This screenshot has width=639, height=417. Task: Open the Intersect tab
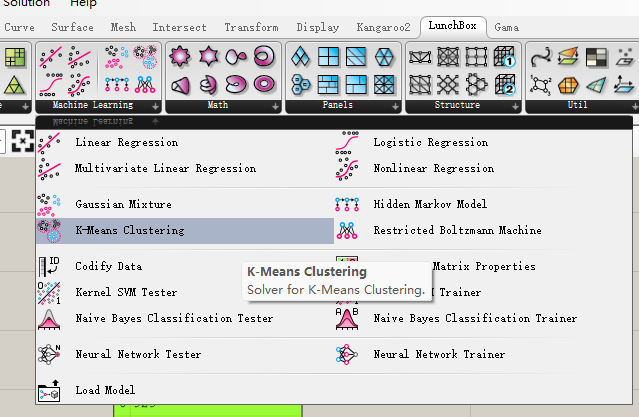point(179,27)
